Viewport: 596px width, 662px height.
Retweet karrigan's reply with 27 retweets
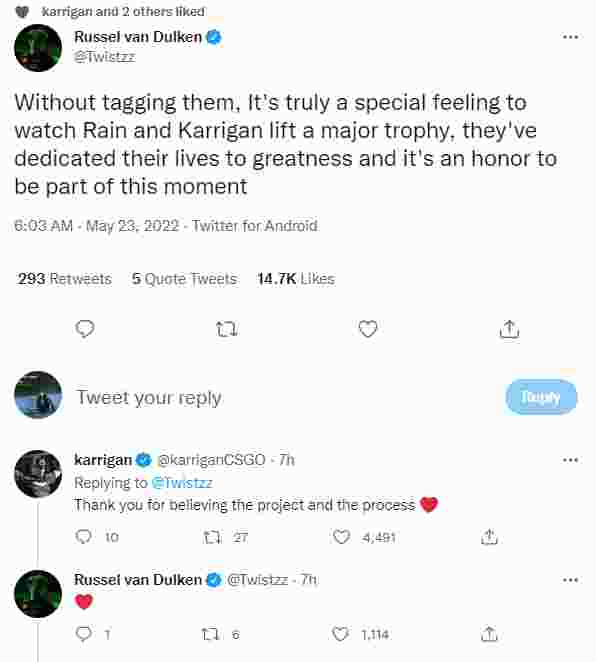click(211, 537)
